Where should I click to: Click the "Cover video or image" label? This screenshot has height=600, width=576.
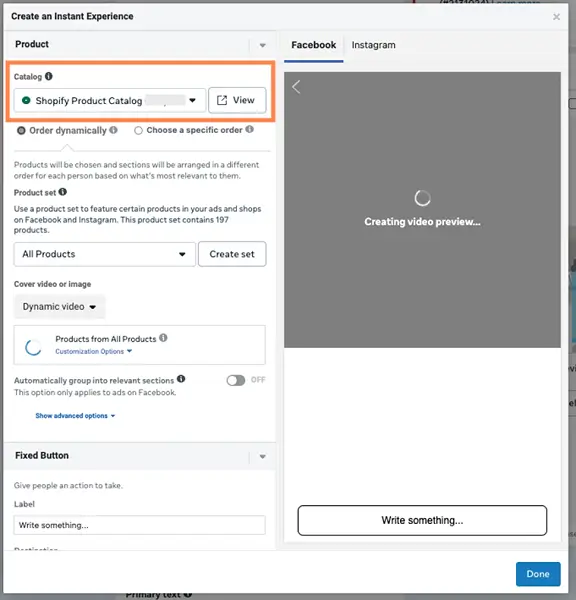[x=52, y=284]
